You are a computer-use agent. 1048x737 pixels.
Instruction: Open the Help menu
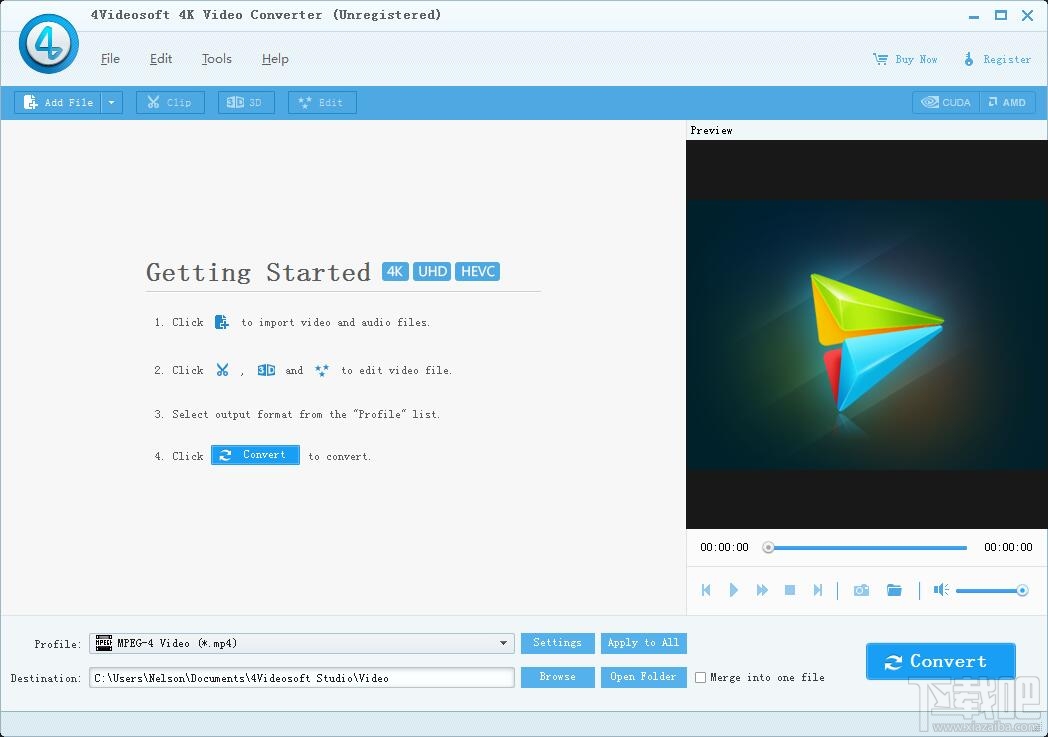point(275,59)
